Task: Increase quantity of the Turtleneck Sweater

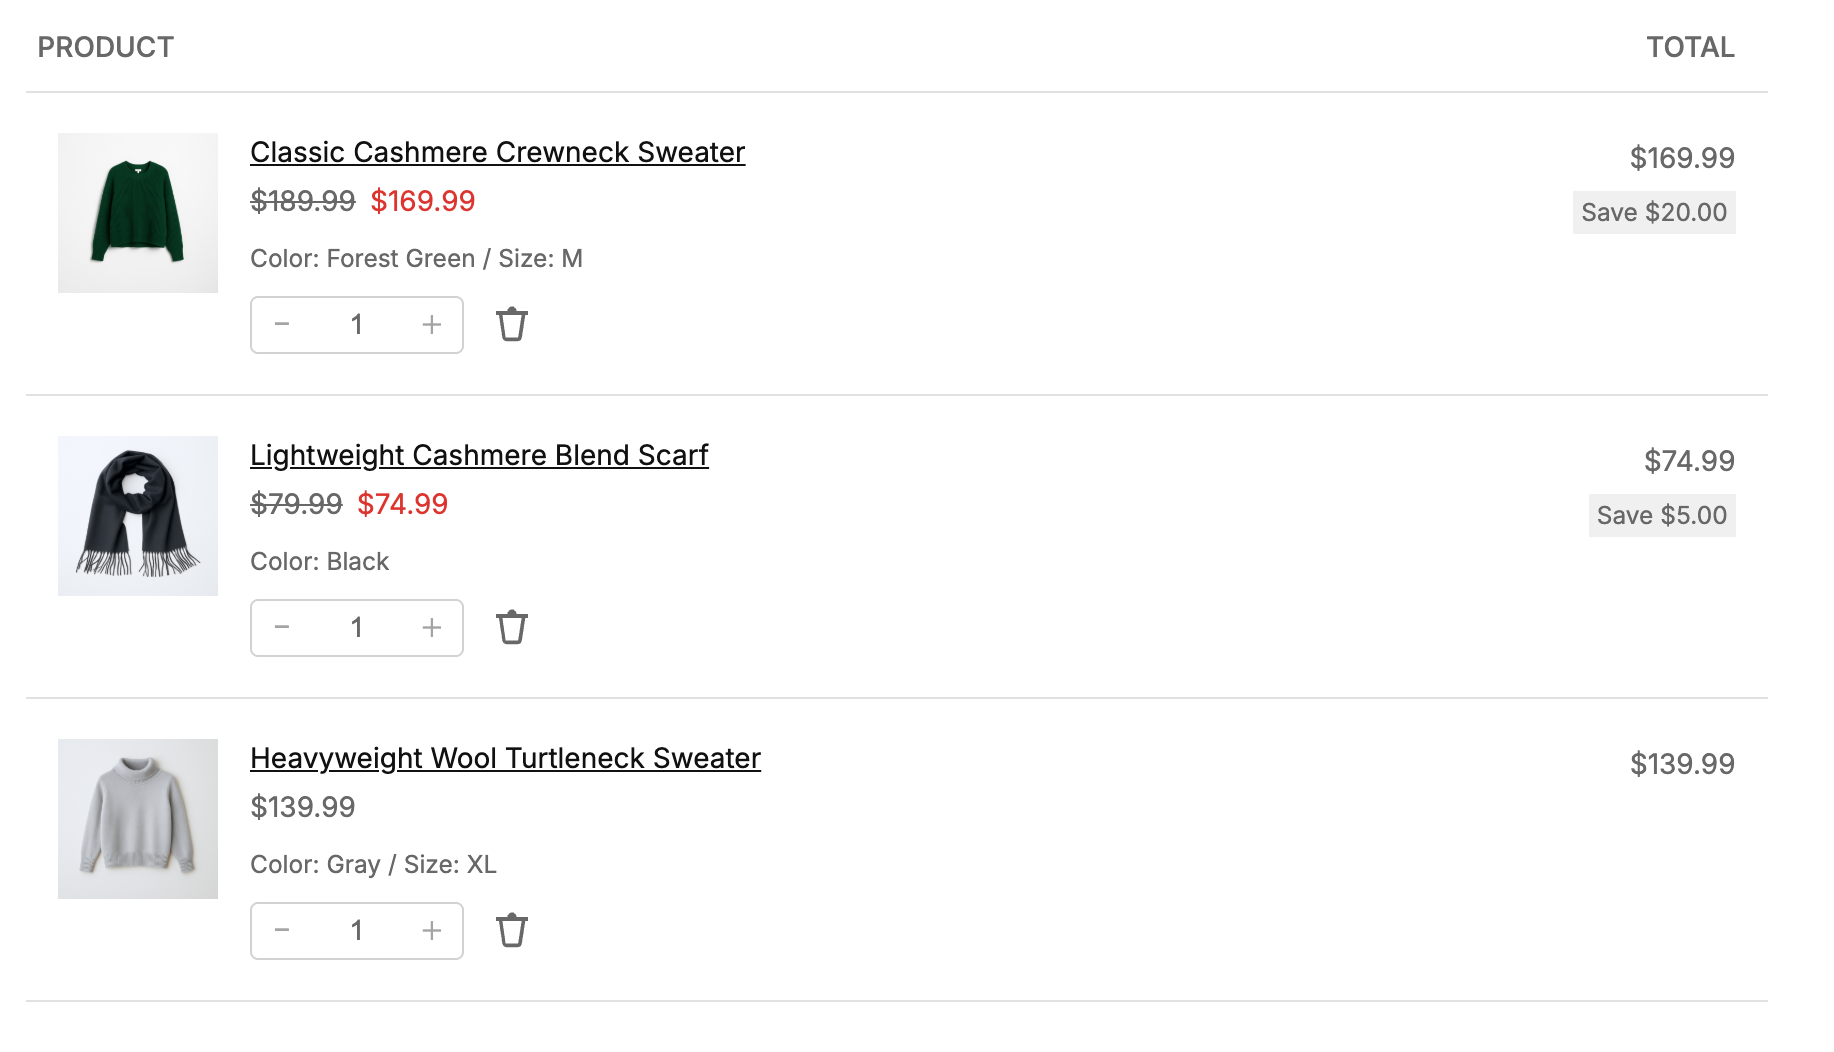Action: click(x=431, y=930)
